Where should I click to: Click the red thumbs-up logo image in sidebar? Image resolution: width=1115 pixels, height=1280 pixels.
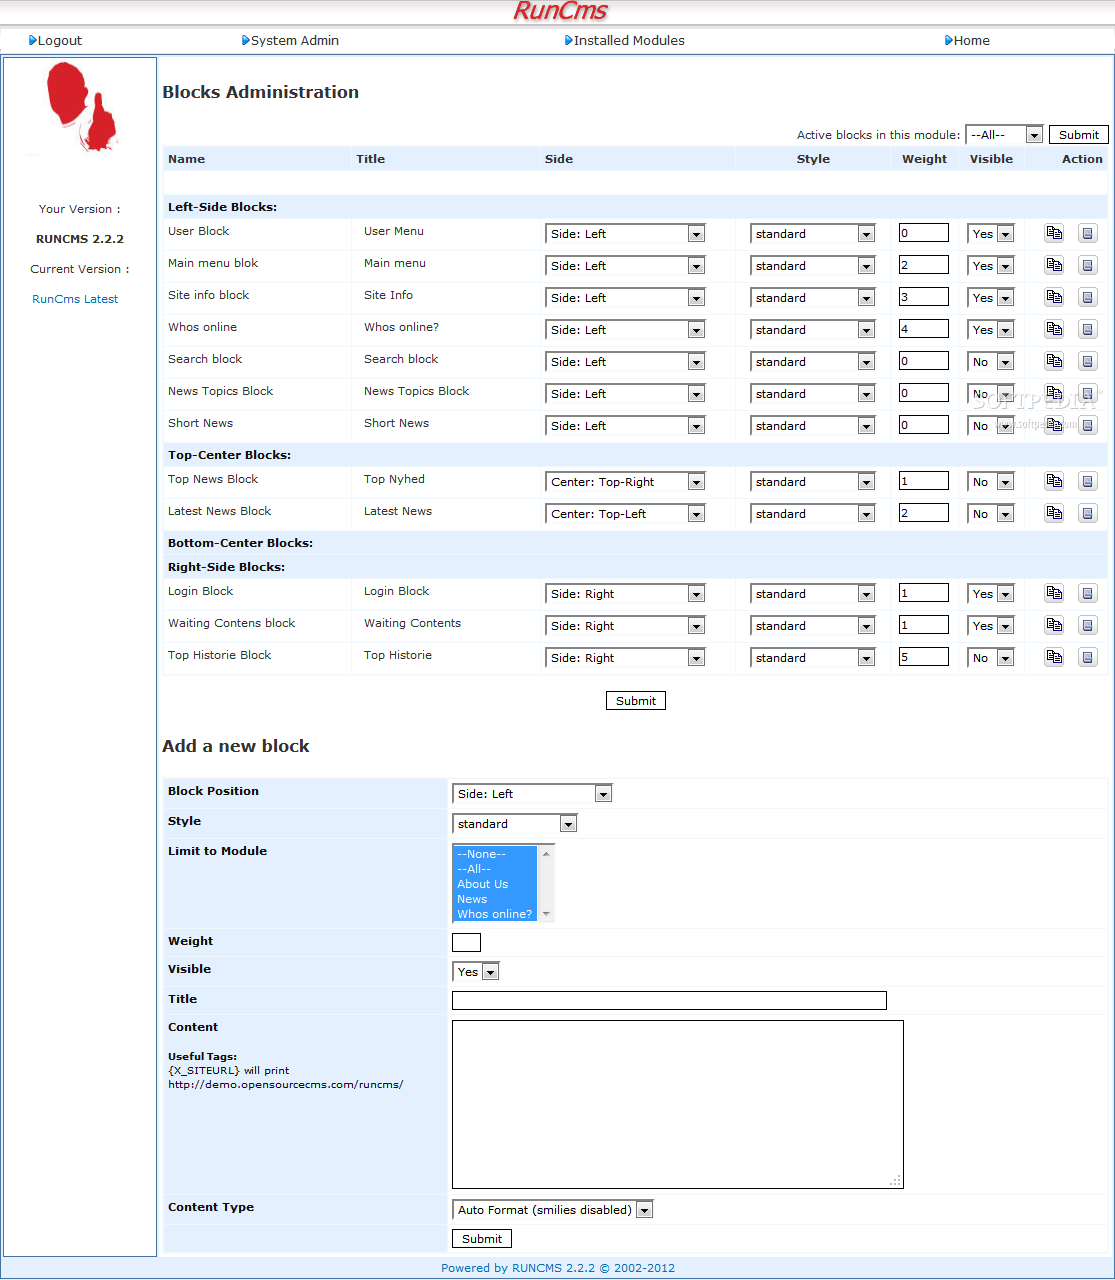(x=81, y=106)
